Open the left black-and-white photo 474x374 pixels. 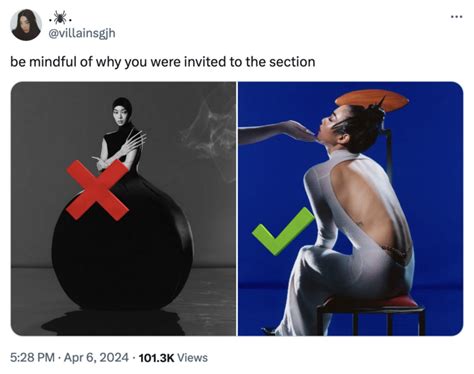pyautogui.click(x=123, y=209)
